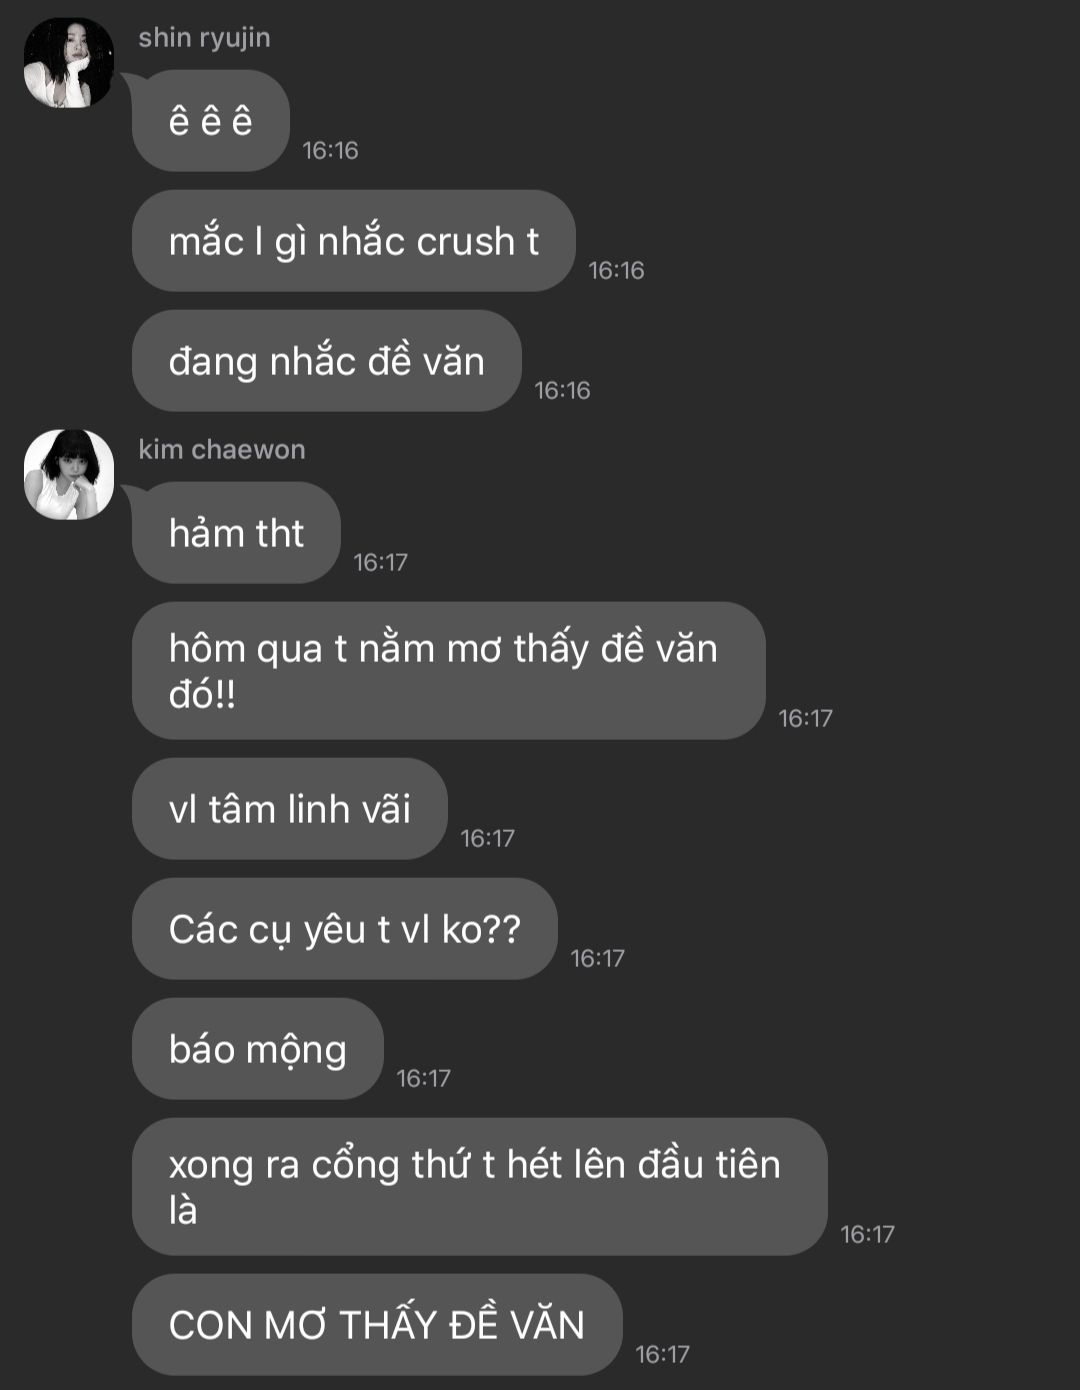1080x1390 pixels.
Task: Select message 'CON MƠ THẤY ĐỀ VĂN'
Action: 377,1325
